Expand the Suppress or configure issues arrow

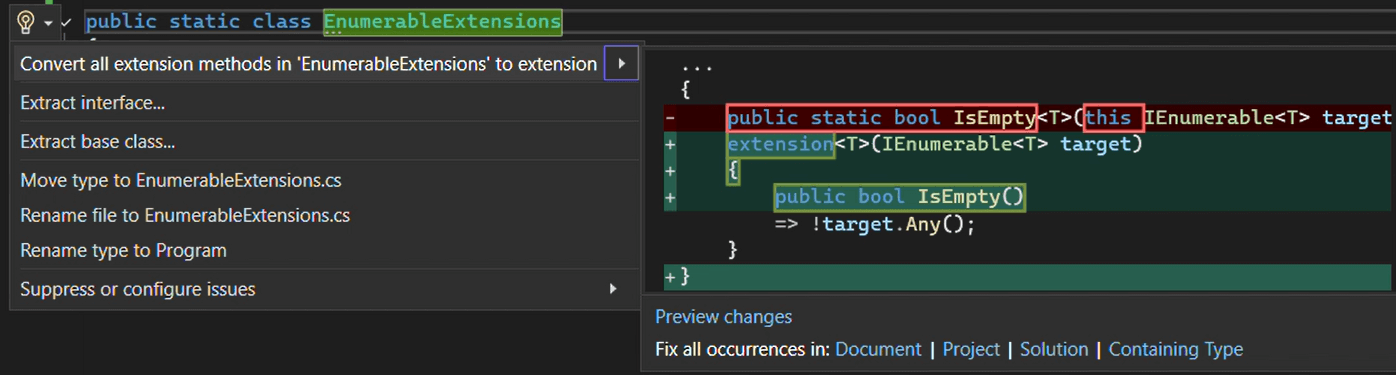tap(613, 289)
